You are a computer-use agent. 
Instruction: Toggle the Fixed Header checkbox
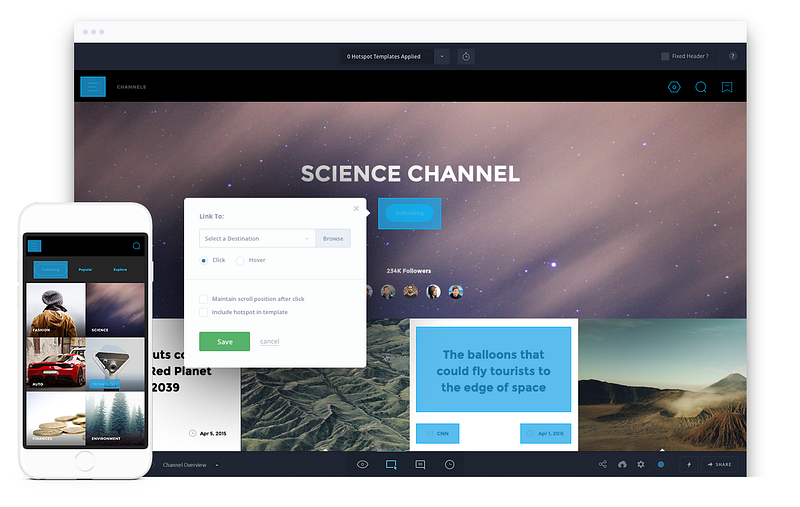(x=665, y=56)
